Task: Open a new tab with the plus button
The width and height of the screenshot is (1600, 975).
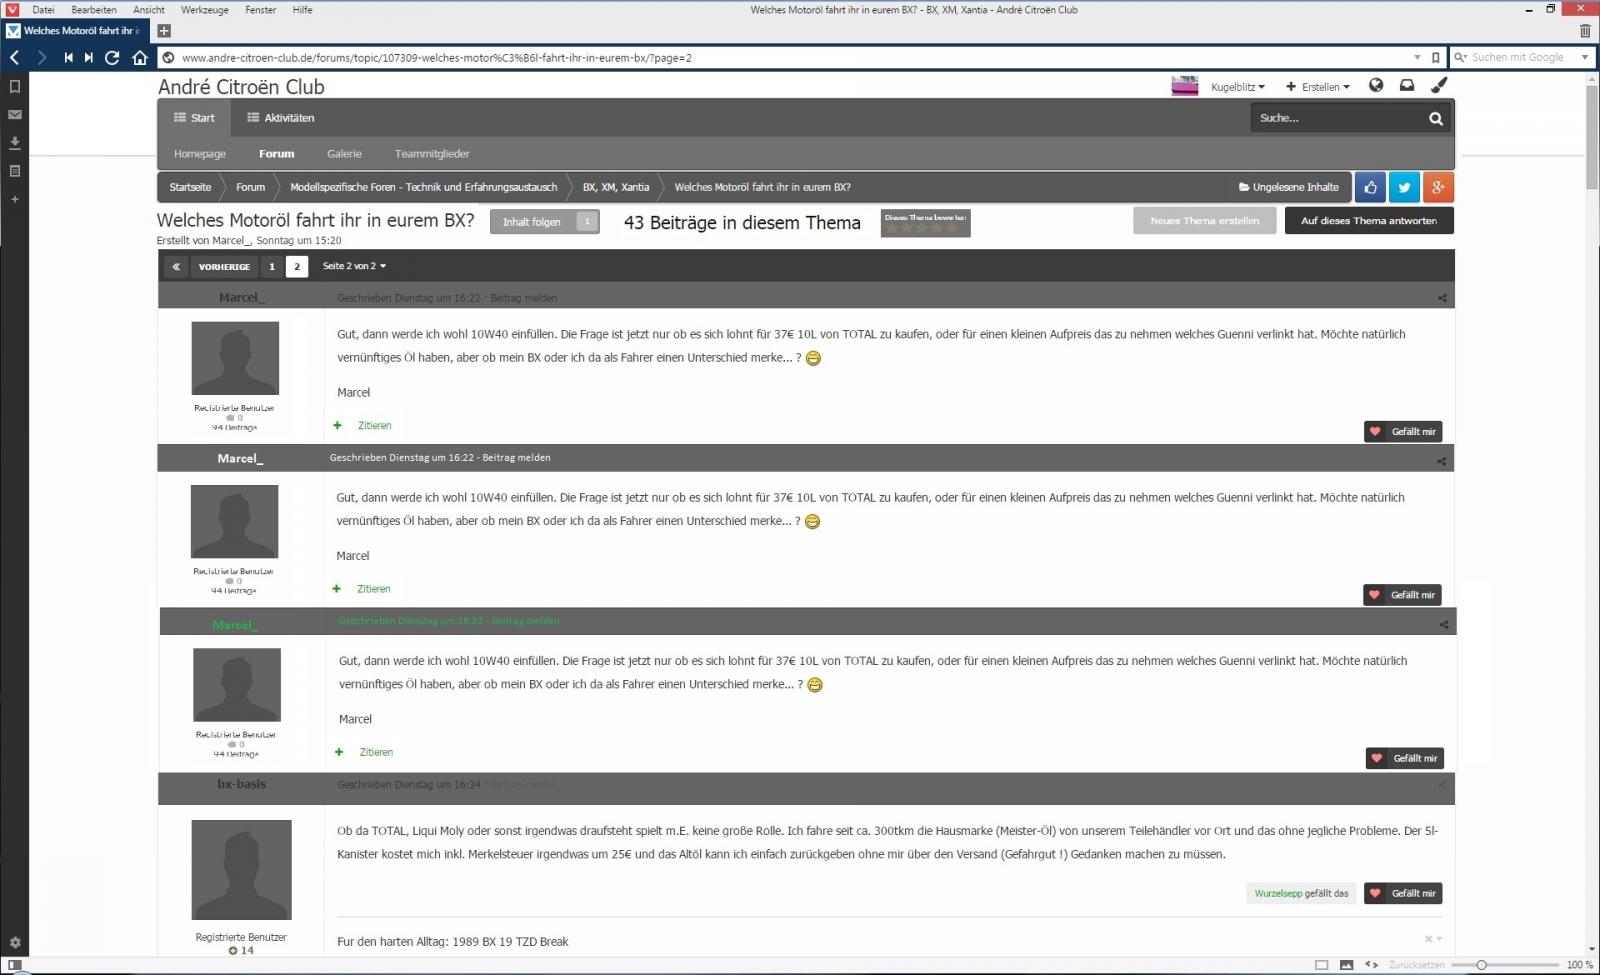Action: (x=164, y=31)
